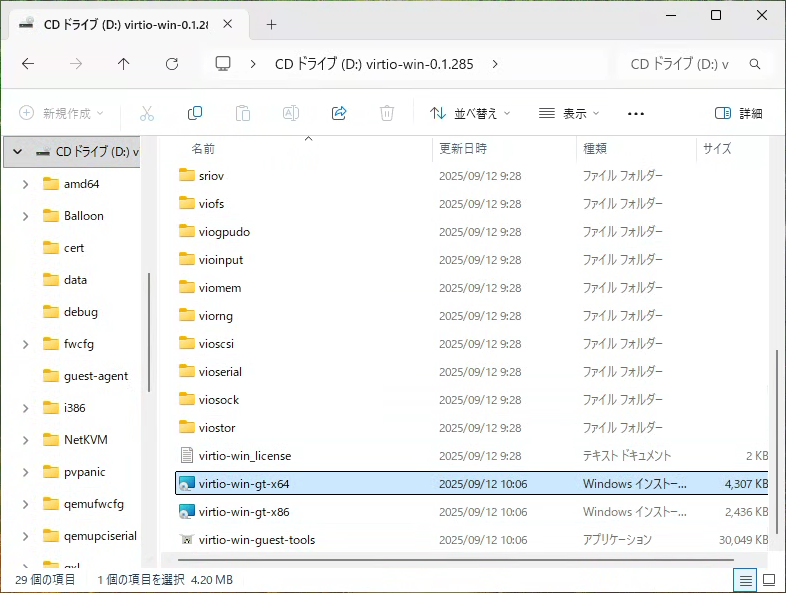This screenshot has height=593, width=786.
Task: Click the horizontal scrollbar of file list
Action: (456, 559)
